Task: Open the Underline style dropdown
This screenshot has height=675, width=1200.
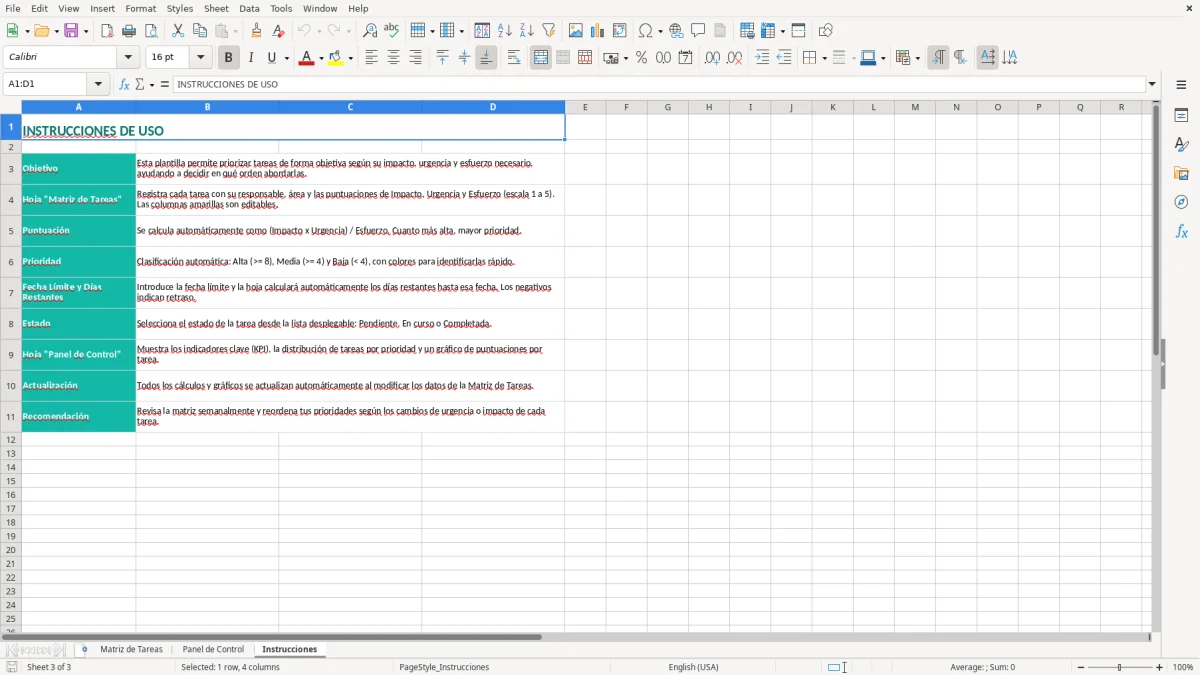Action: click(x=286, y=58)
